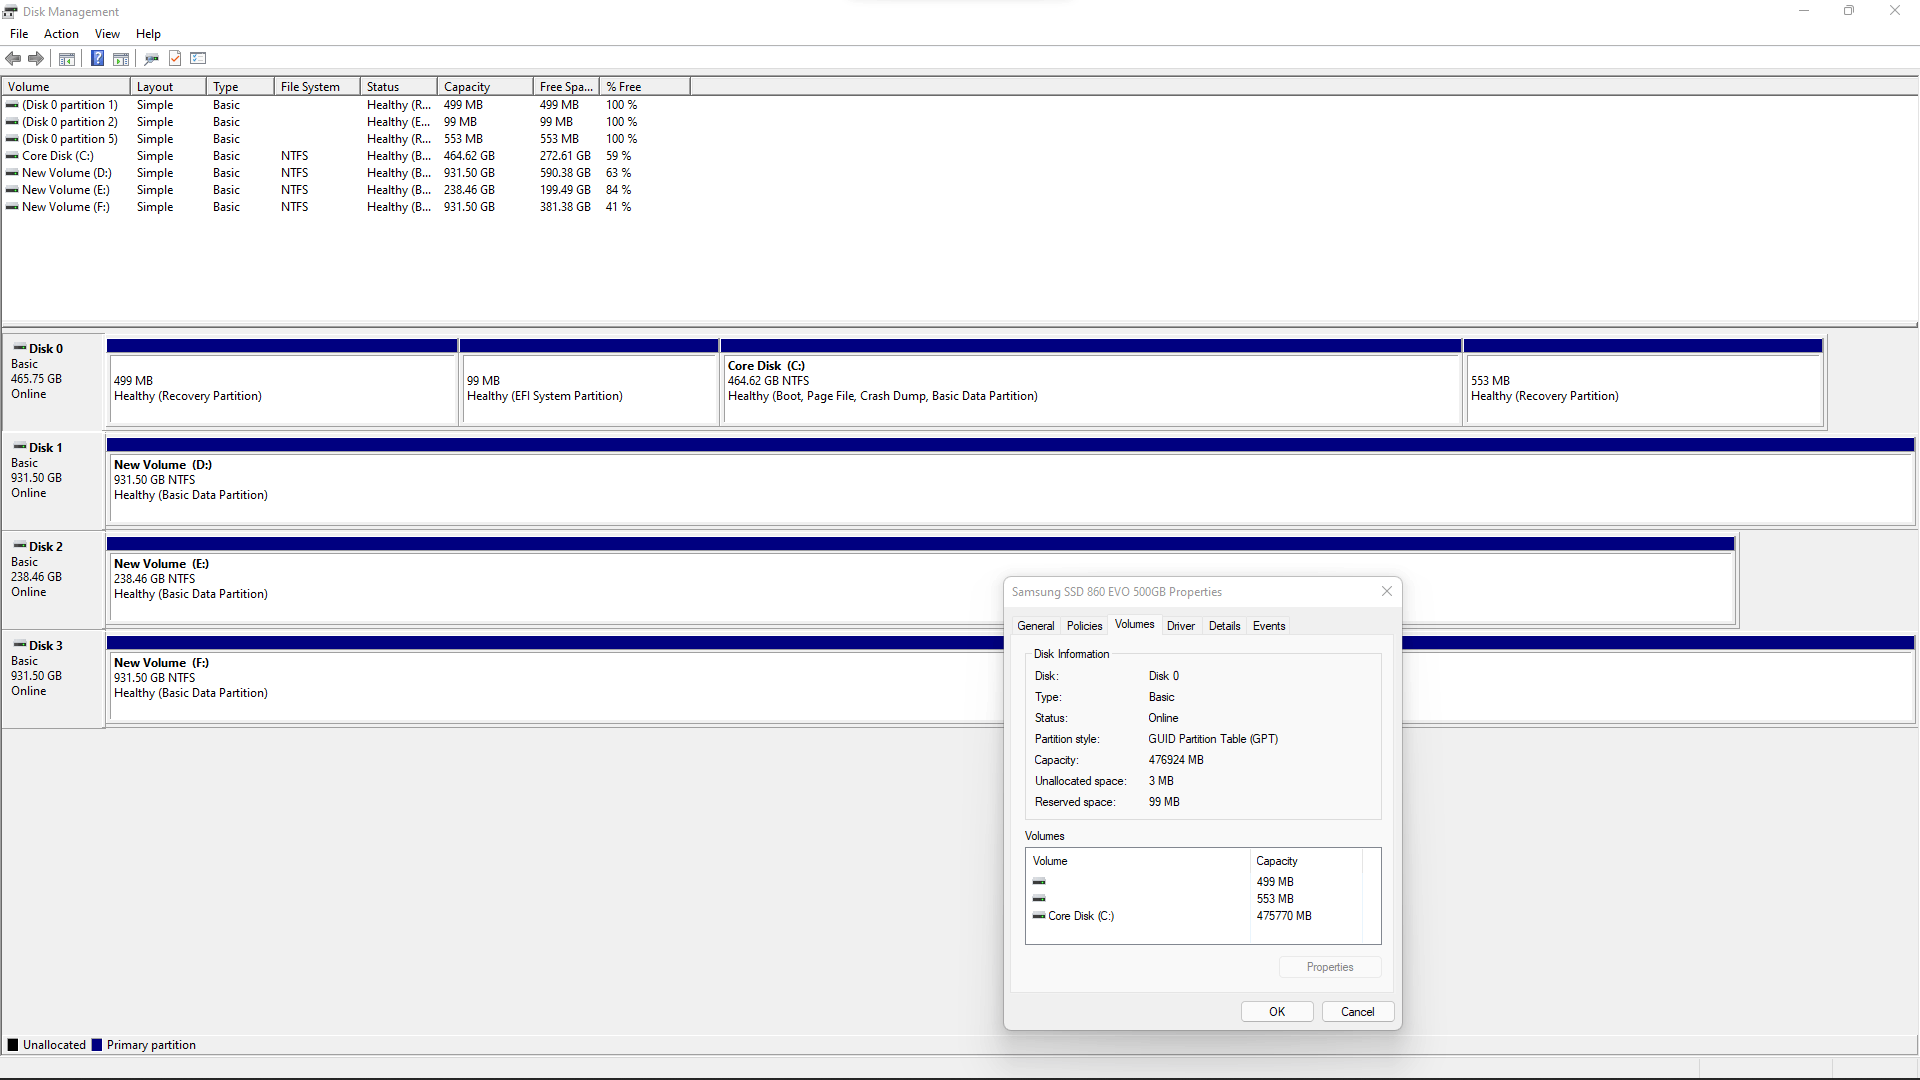Image resolution: width=1920 pixels, height=1080 pixels.
Task: Select the Volumes tab
Action: tap(1134, 624)
